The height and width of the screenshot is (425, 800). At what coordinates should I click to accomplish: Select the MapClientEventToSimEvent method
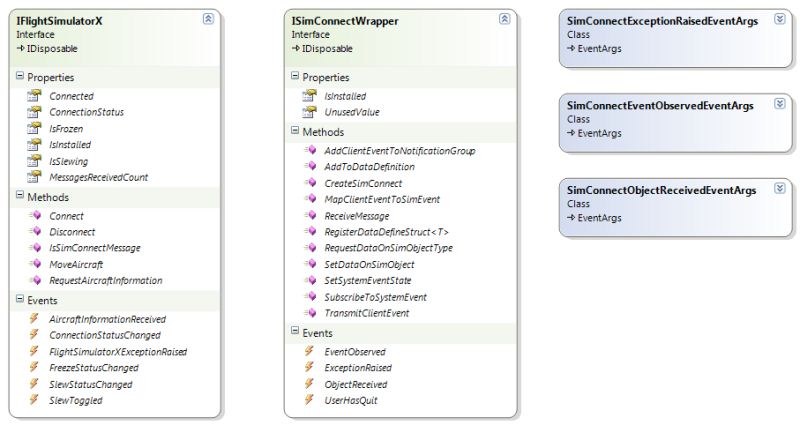pos(382,199)
